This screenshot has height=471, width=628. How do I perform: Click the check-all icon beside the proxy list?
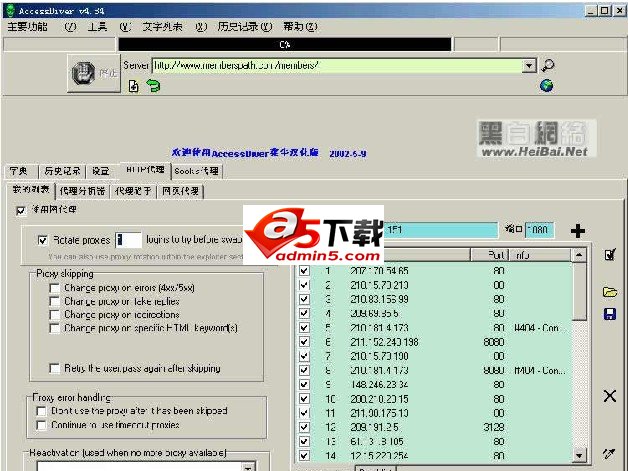click(610, 254)
